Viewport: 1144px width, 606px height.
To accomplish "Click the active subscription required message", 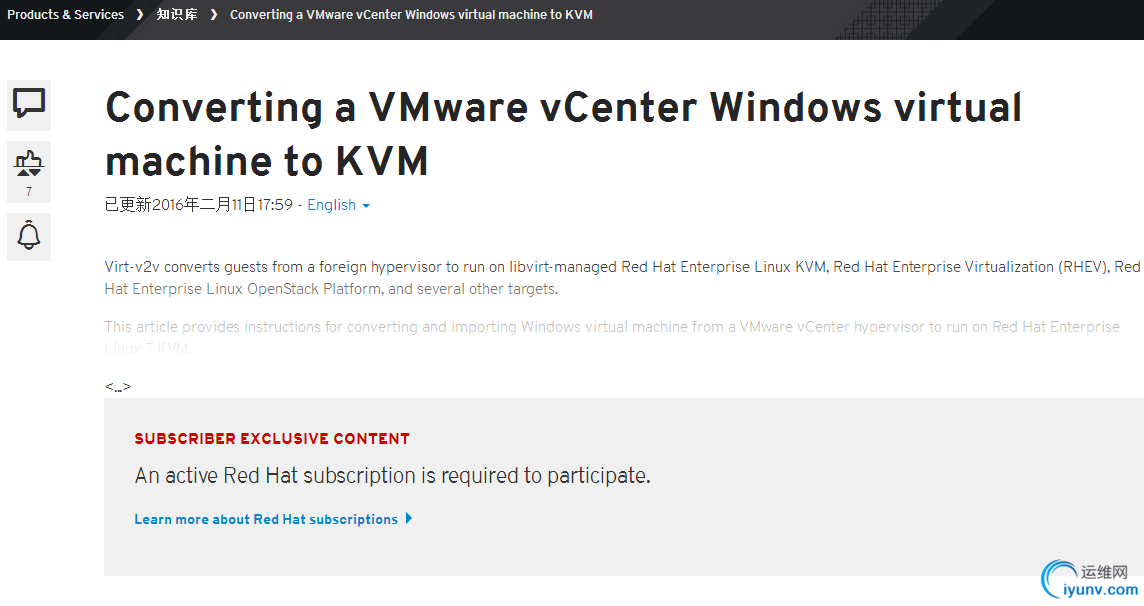I will [x=392, y=476].
